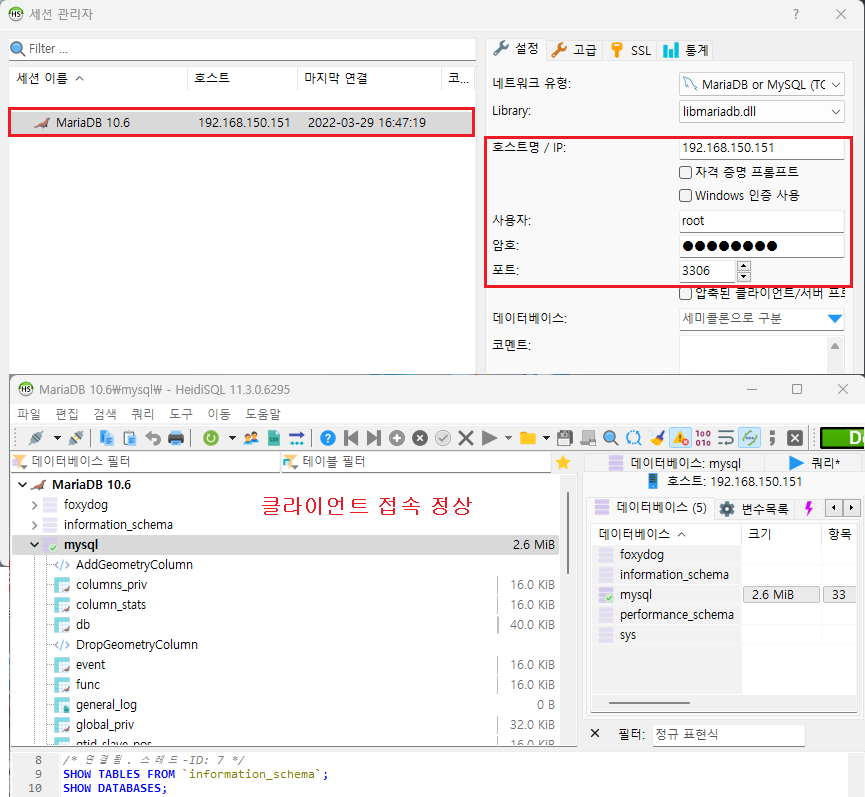The width and height of the screenshot is (865, 797).
Task: Click the cancel editing X icon
Action: [466, 438]
